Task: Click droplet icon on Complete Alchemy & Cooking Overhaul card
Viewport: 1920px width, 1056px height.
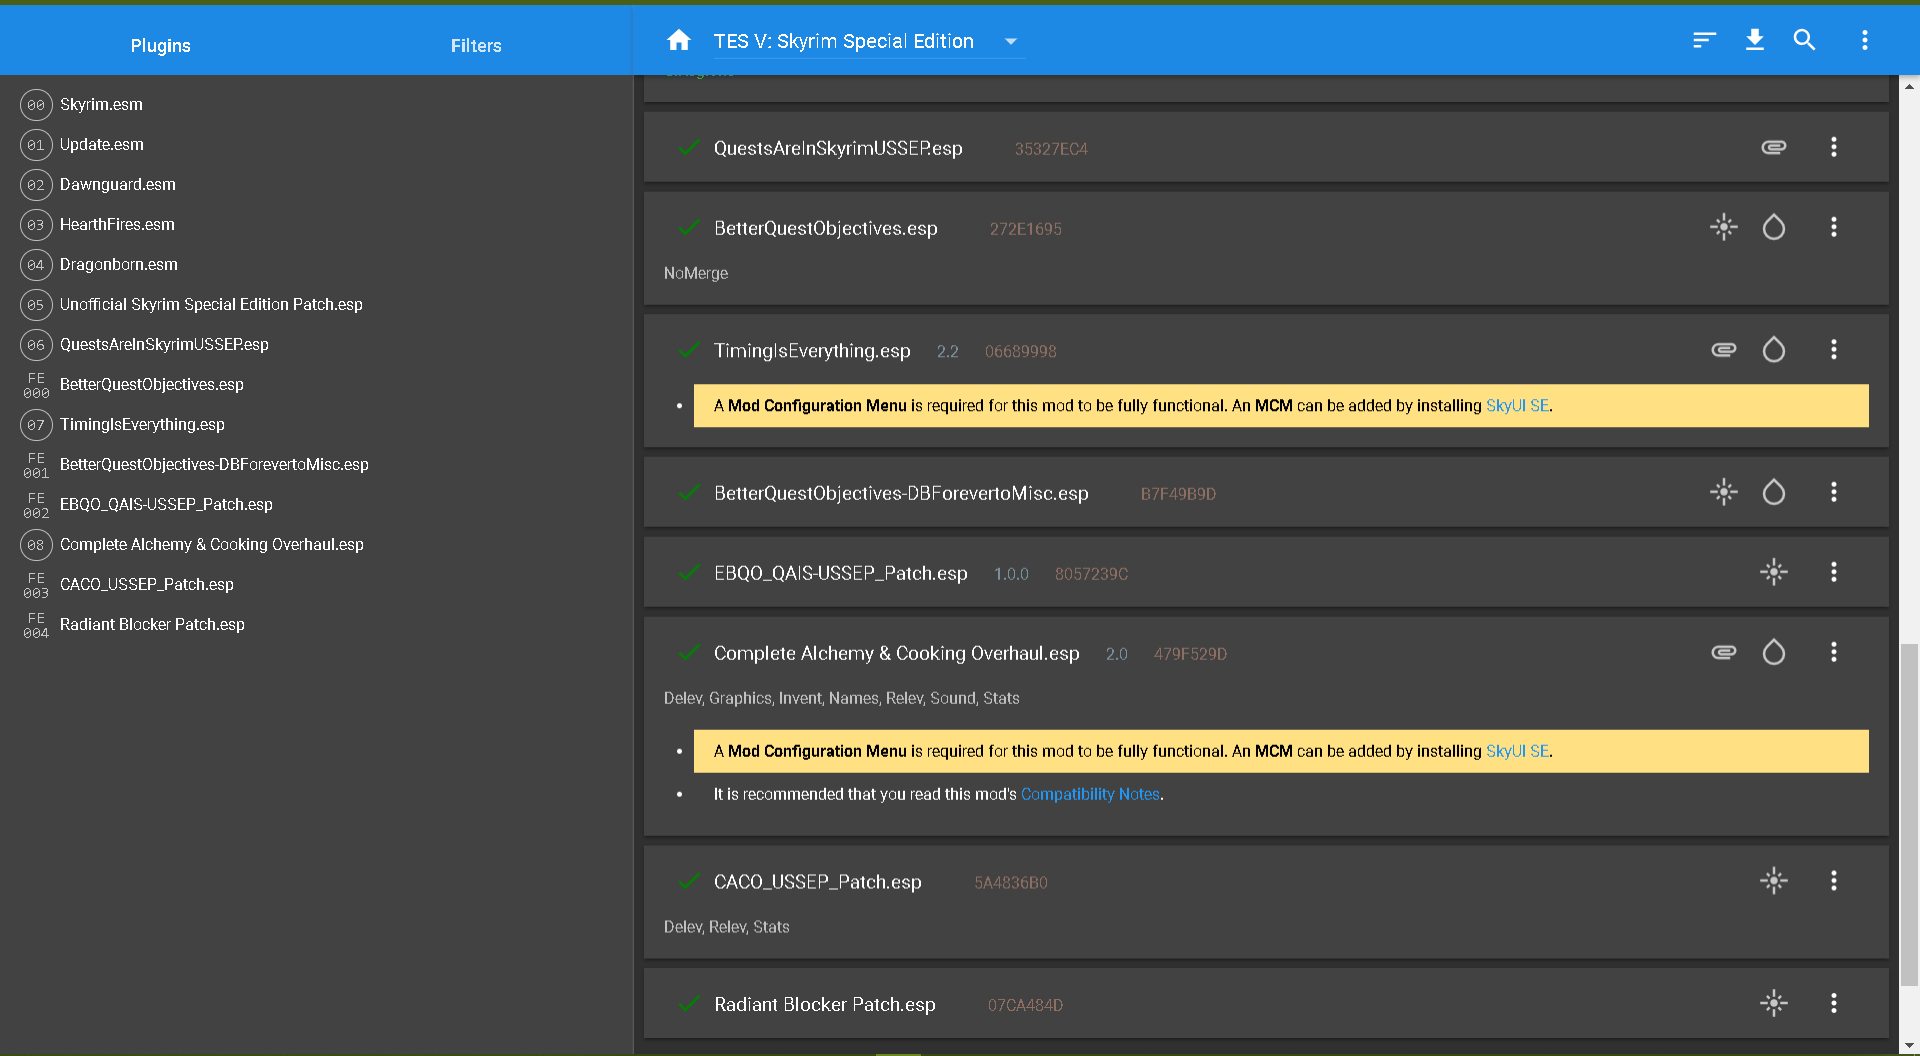Action: click(x=1774, y=652)
